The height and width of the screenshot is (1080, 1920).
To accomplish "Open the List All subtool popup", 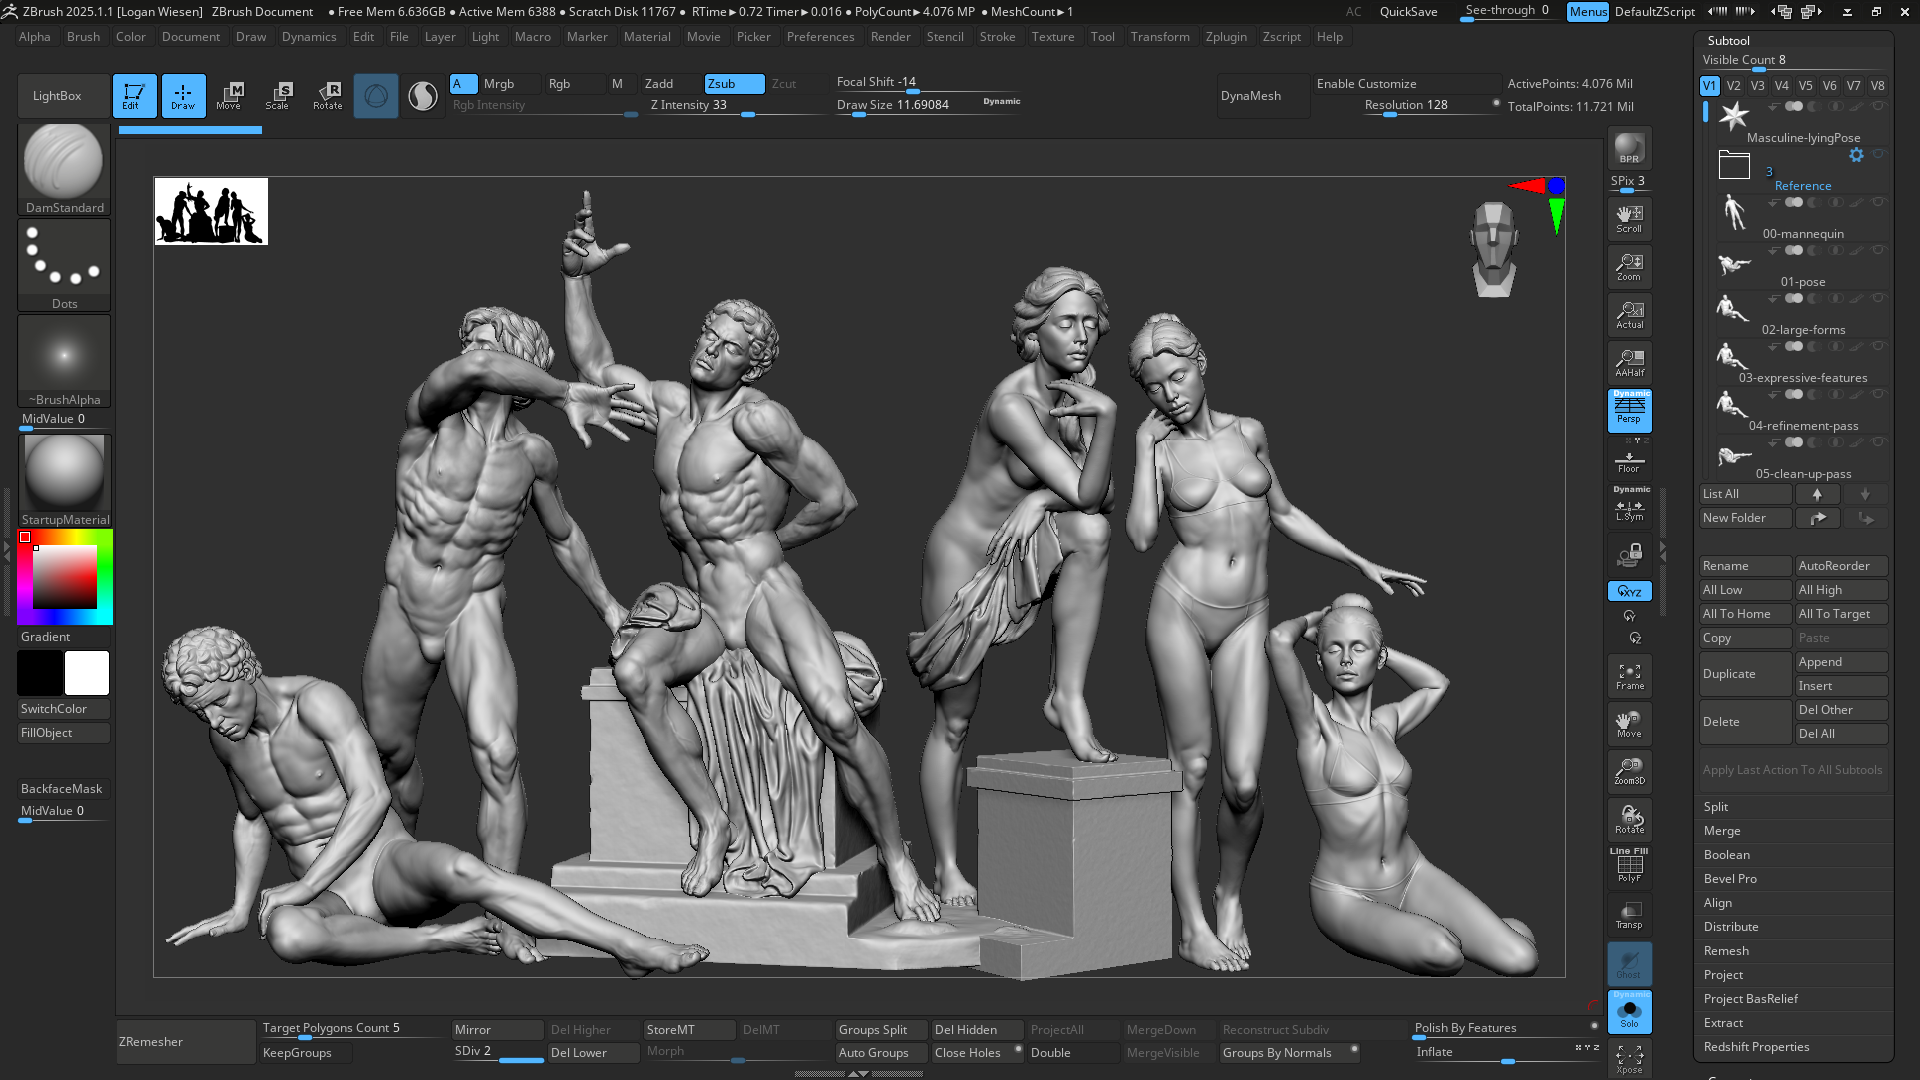I will coord(1745,494).
